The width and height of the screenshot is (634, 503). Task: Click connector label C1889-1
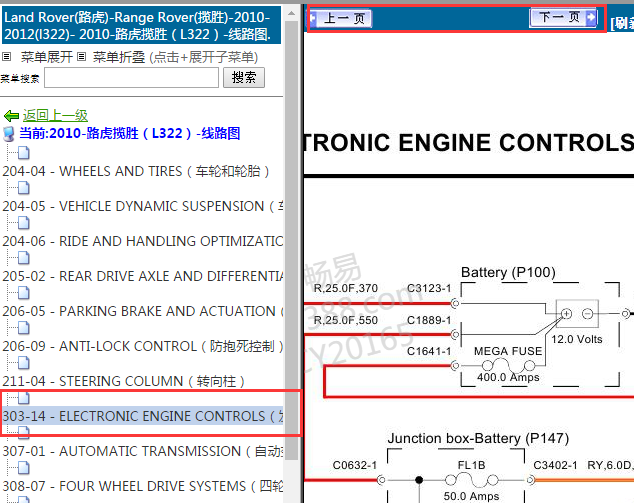pyautogui.click(x=429, y=320)
